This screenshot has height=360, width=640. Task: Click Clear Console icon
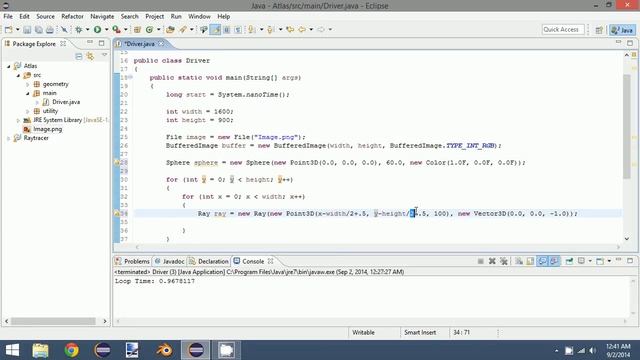519,261
